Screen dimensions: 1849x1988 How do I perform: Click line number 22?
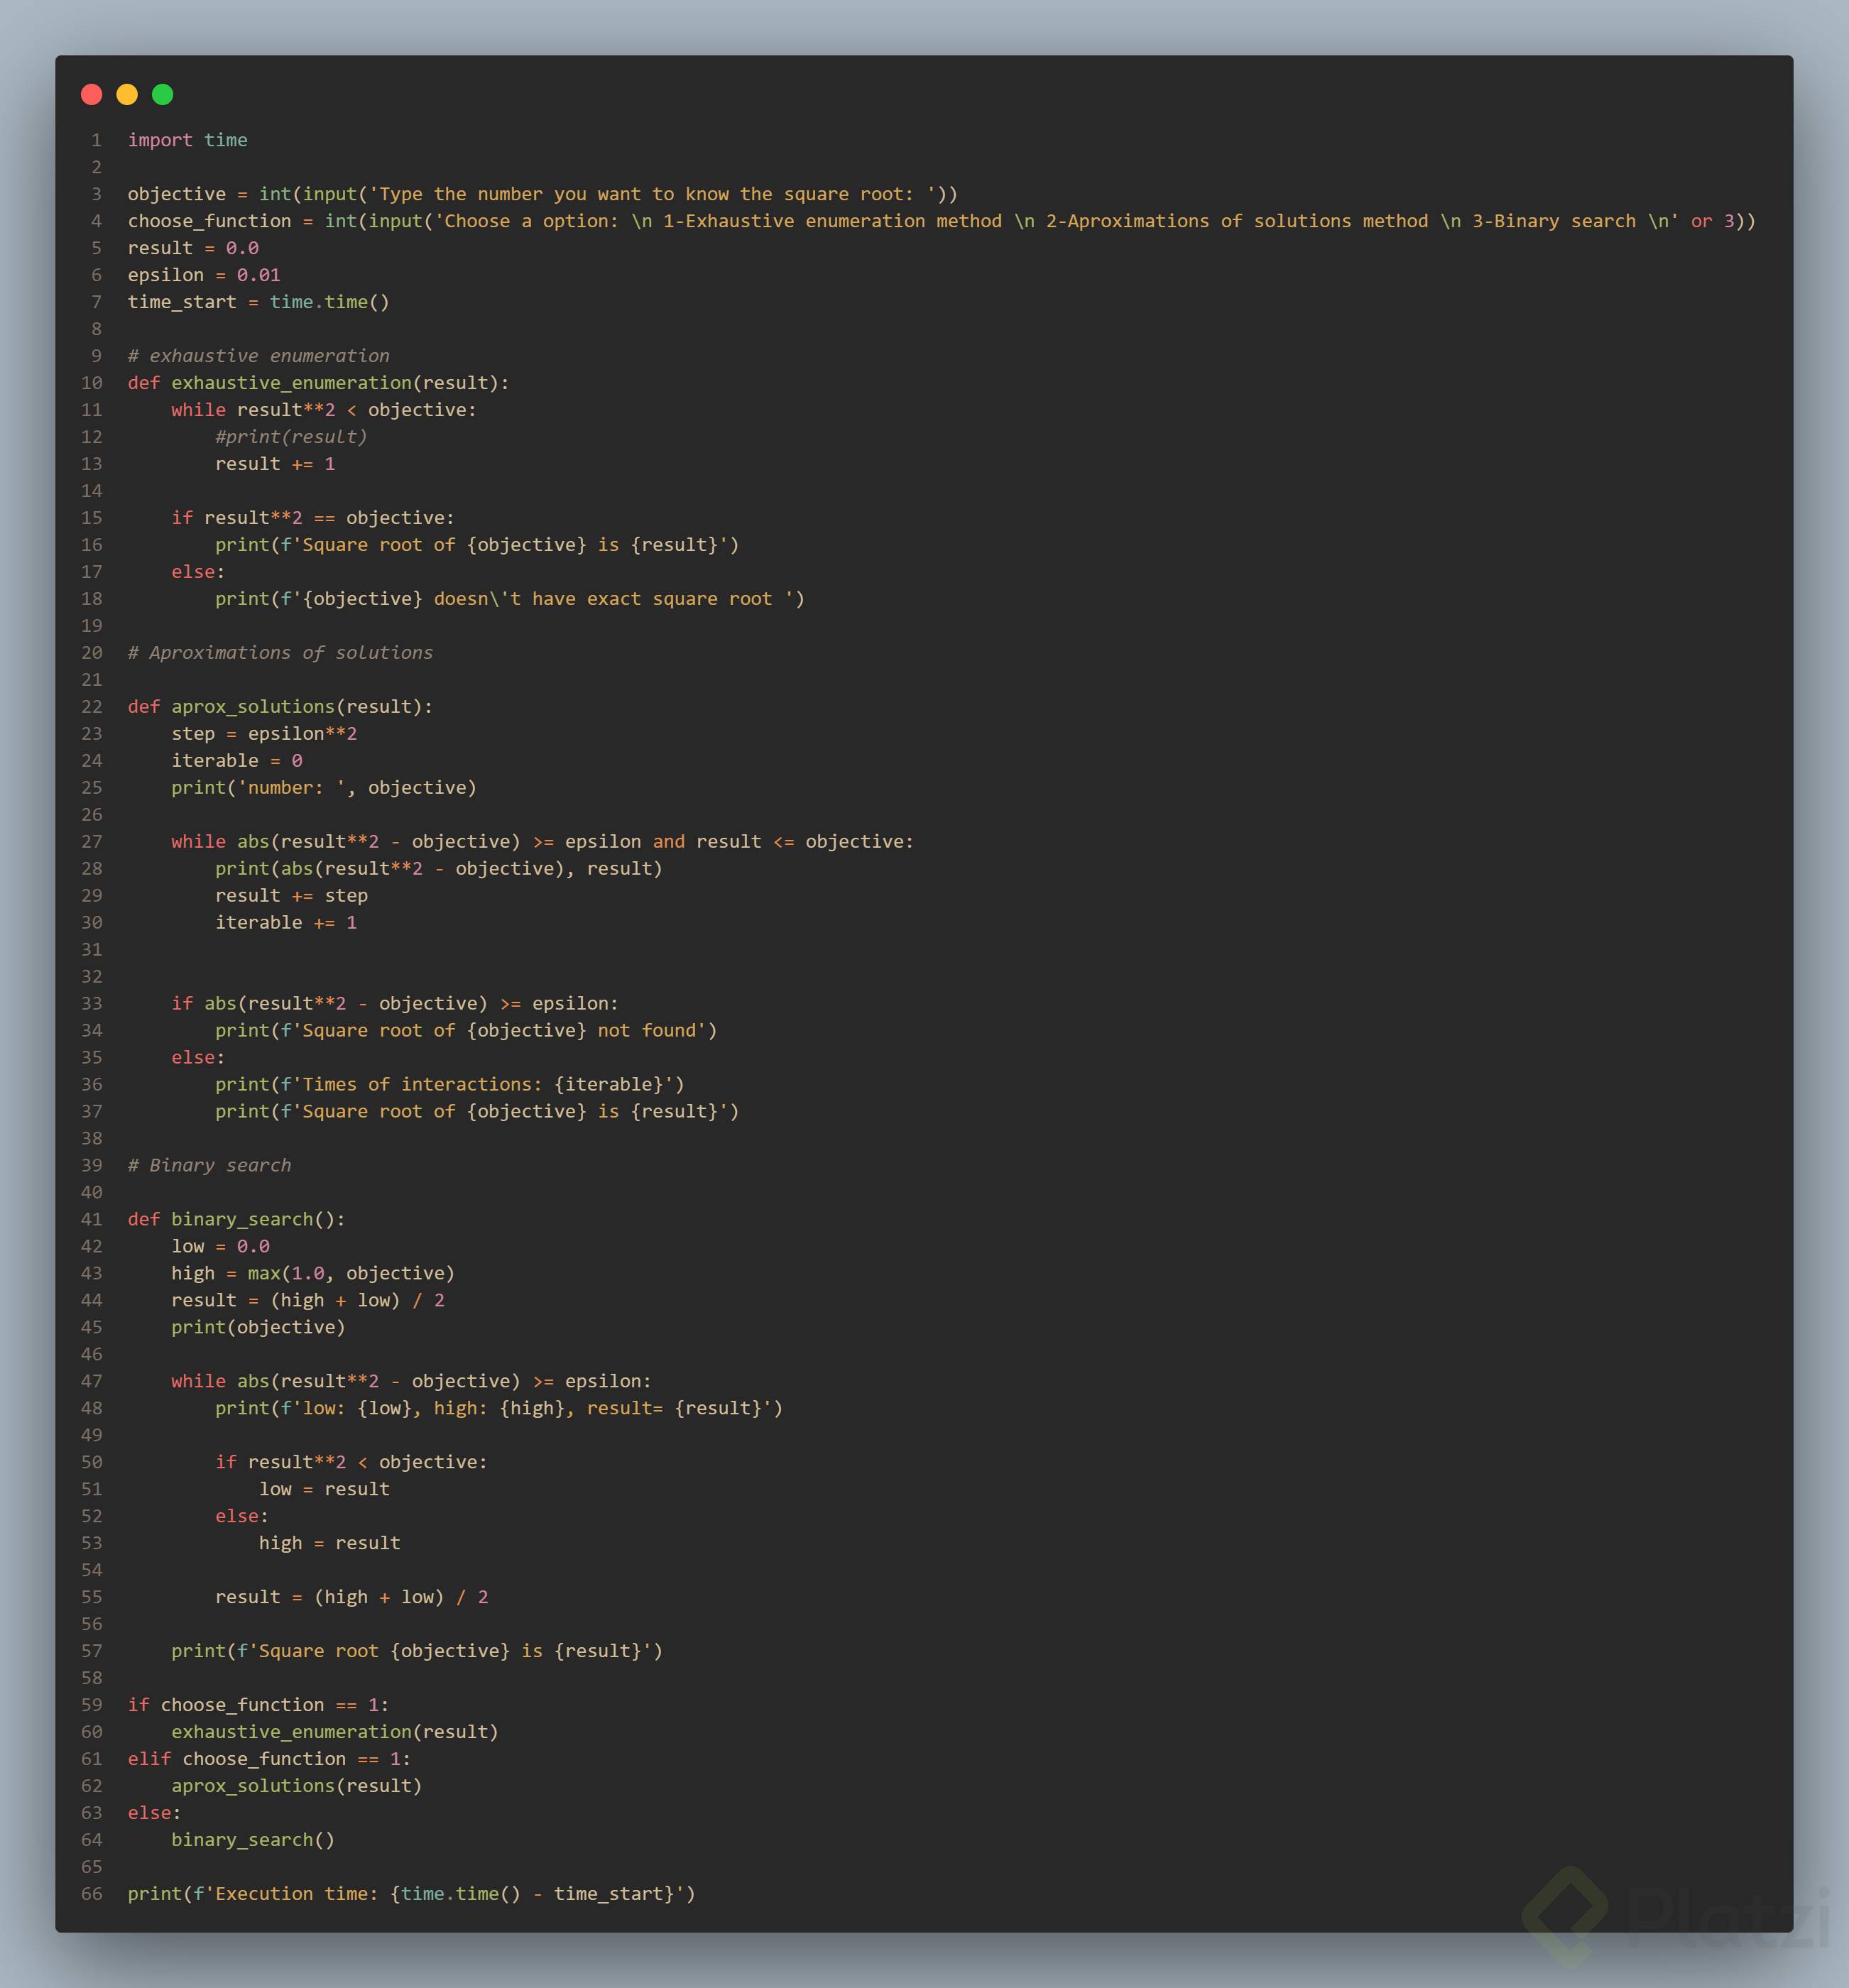tap(92, 707)
